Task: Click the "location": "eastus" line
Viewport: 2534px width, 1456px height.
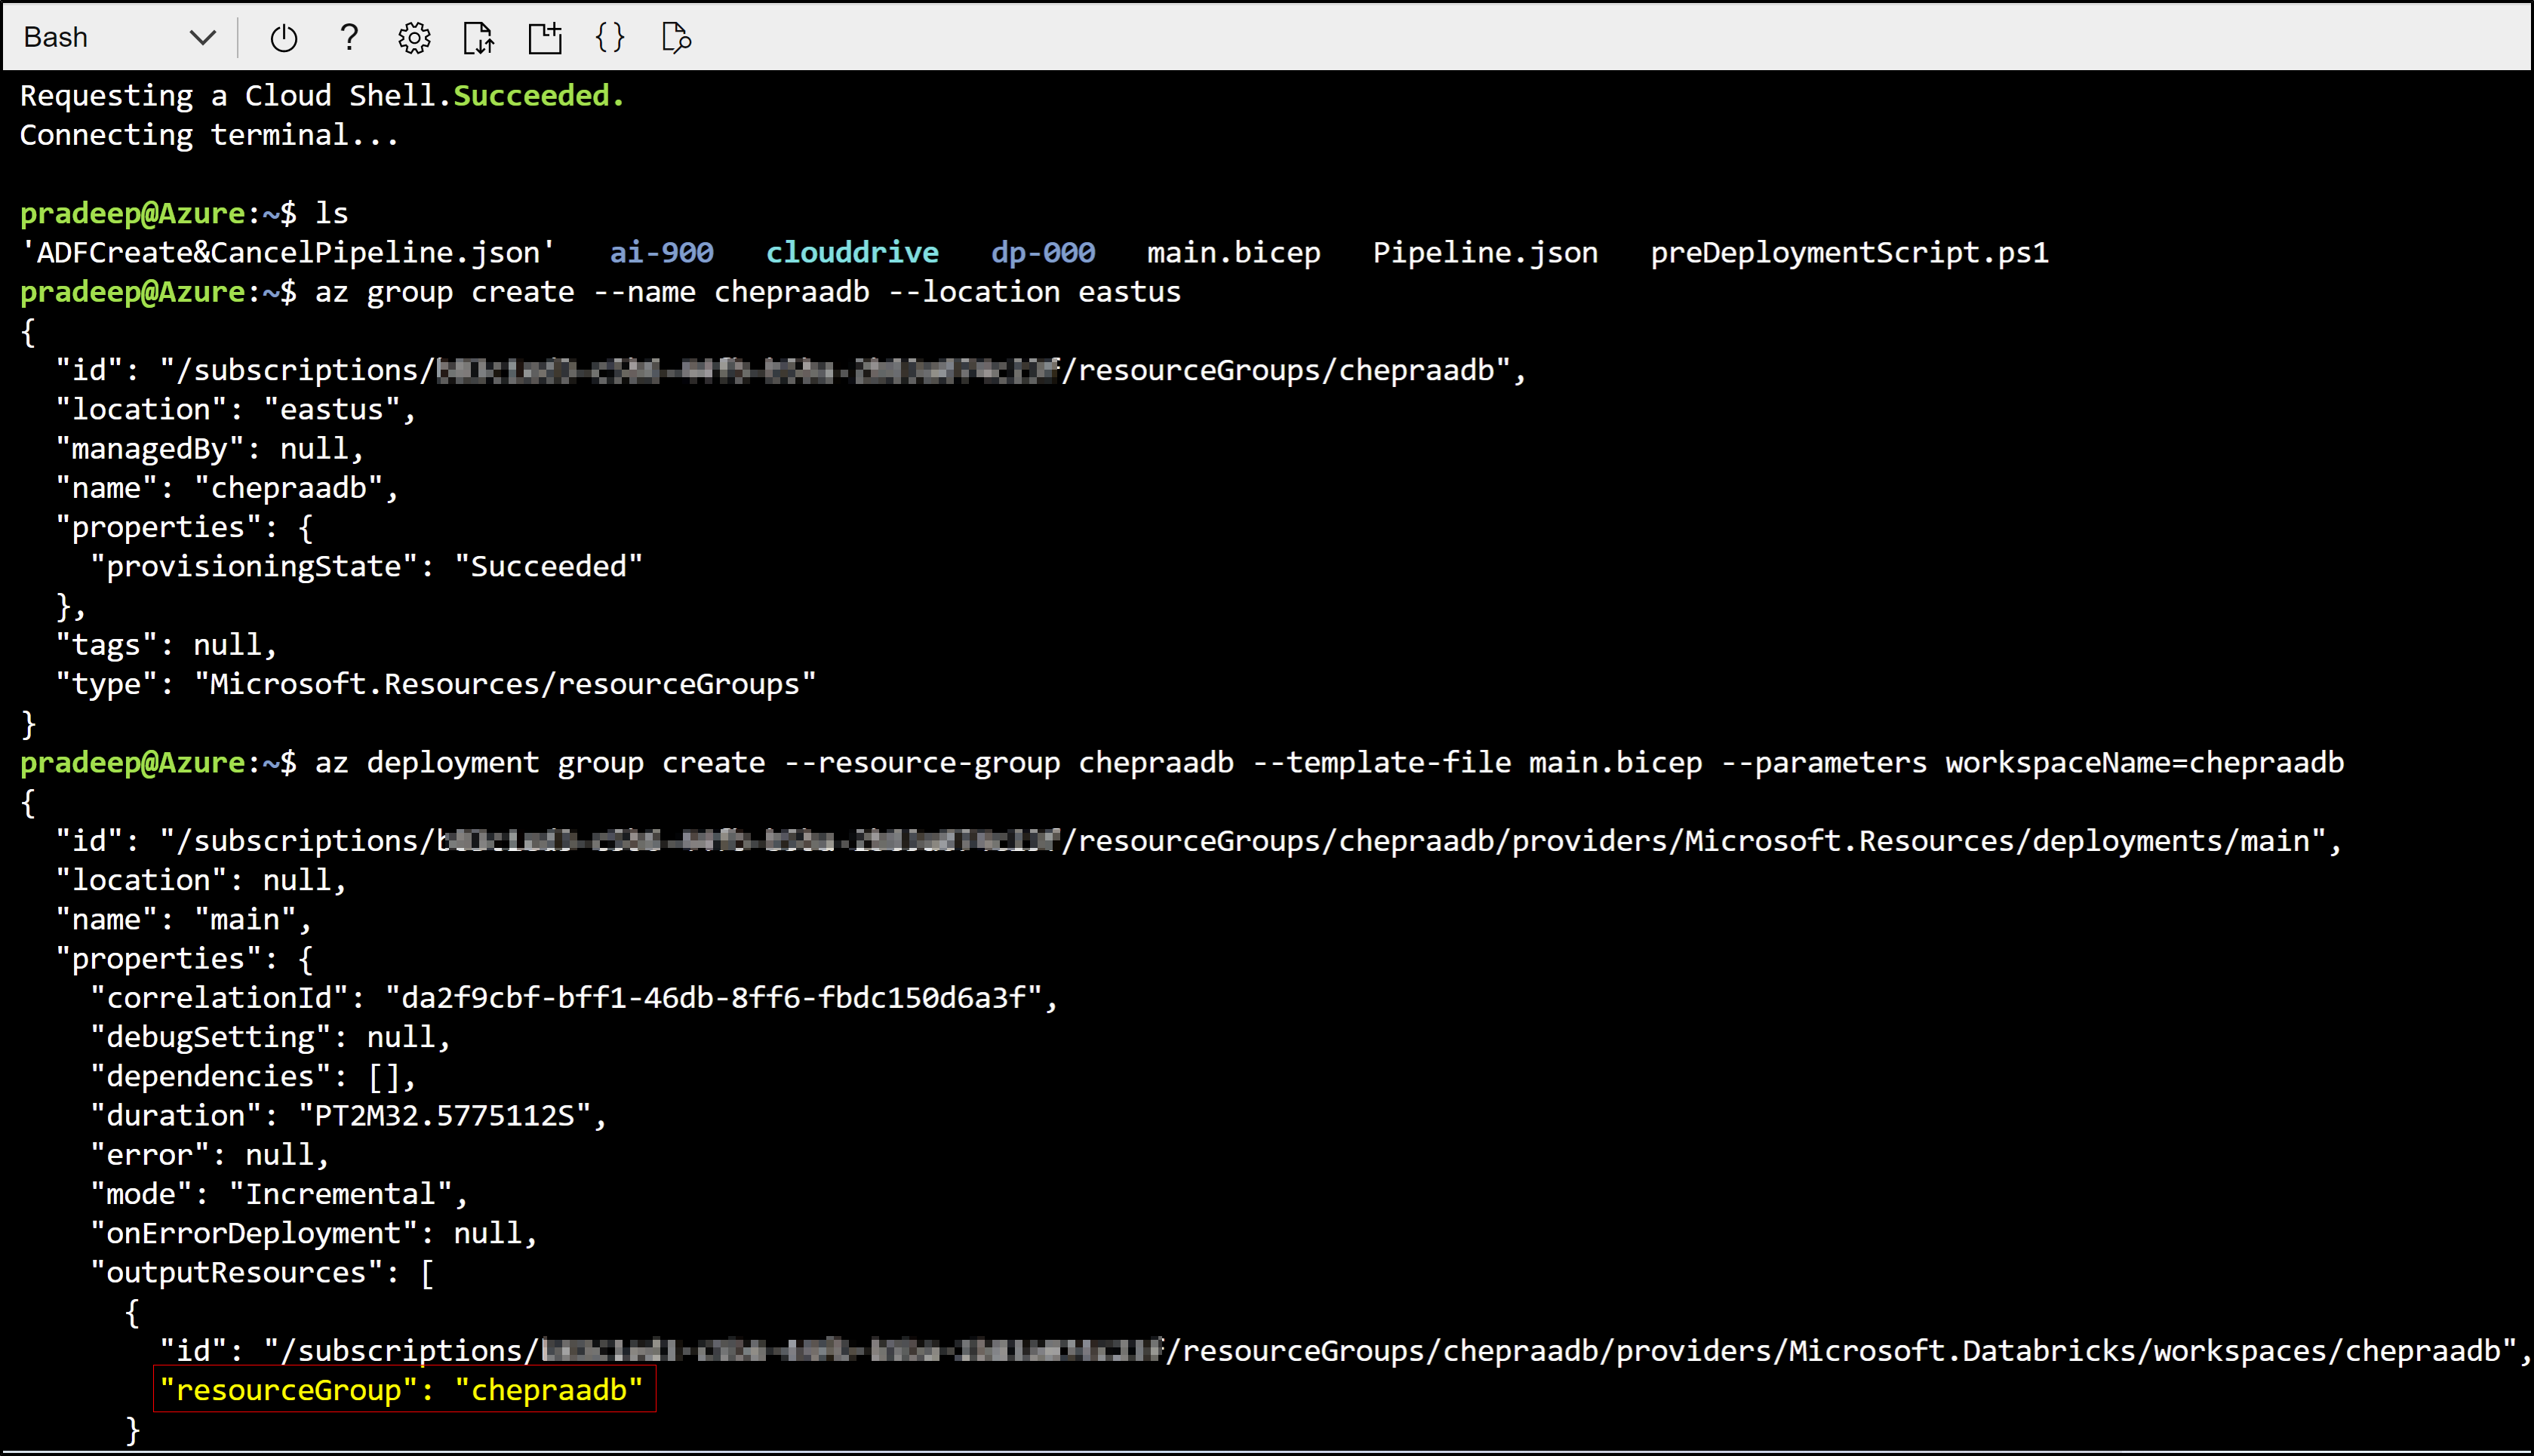Action: pos(236,409)
